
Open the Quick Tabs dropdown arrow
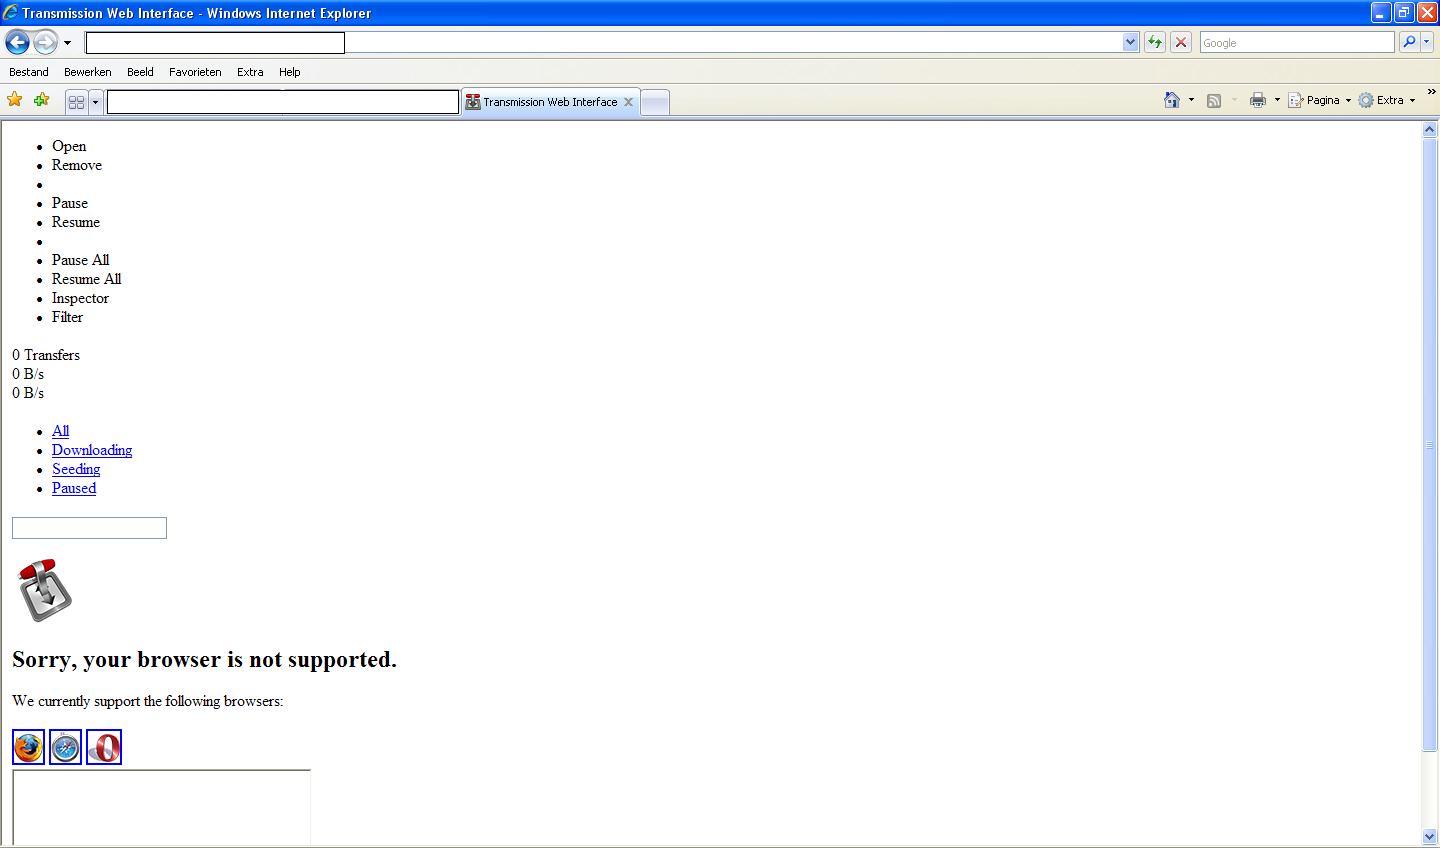click(x=96, y=102)
